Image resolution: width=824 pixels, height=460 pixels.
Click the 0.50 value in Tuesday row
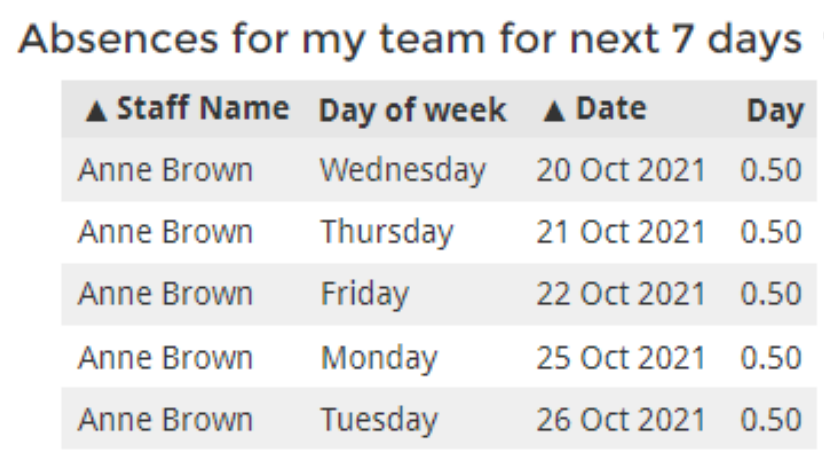click(771, 419)
